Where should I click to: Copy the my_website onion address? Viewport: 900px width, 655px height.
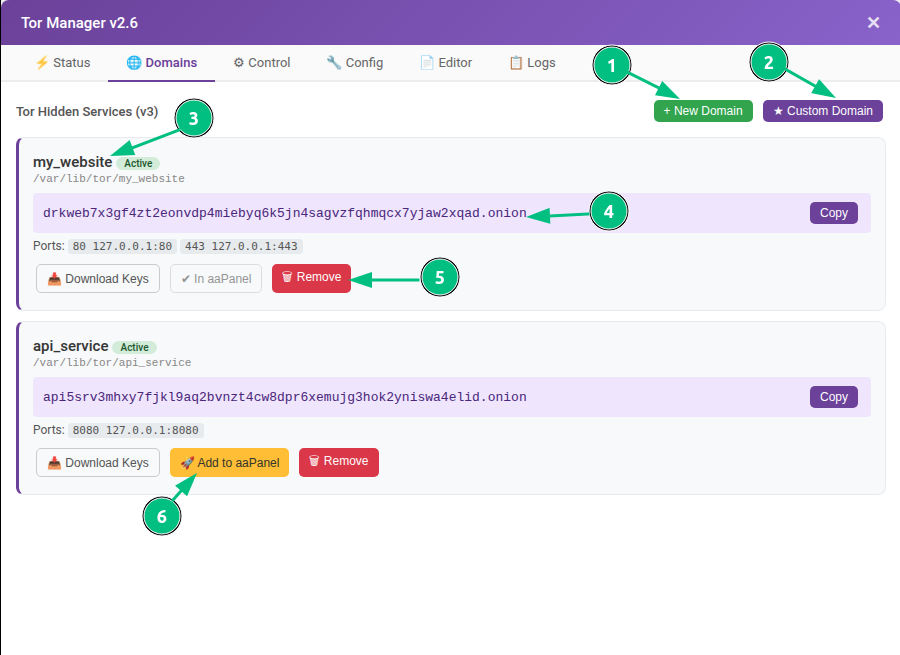pyautogui.click(x=833, y=213)
